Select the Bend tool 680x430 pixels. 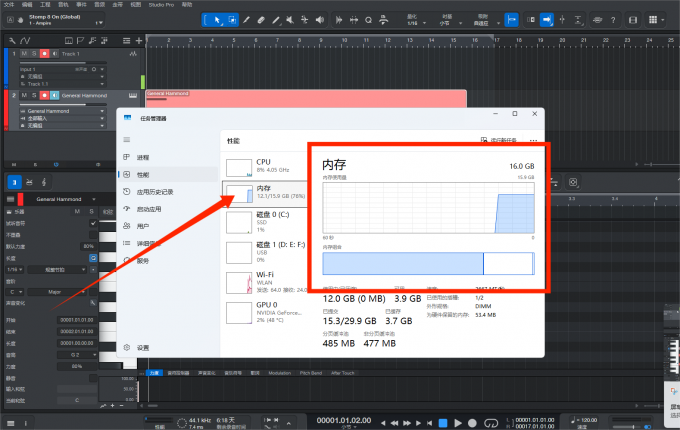tap(304, 20)
